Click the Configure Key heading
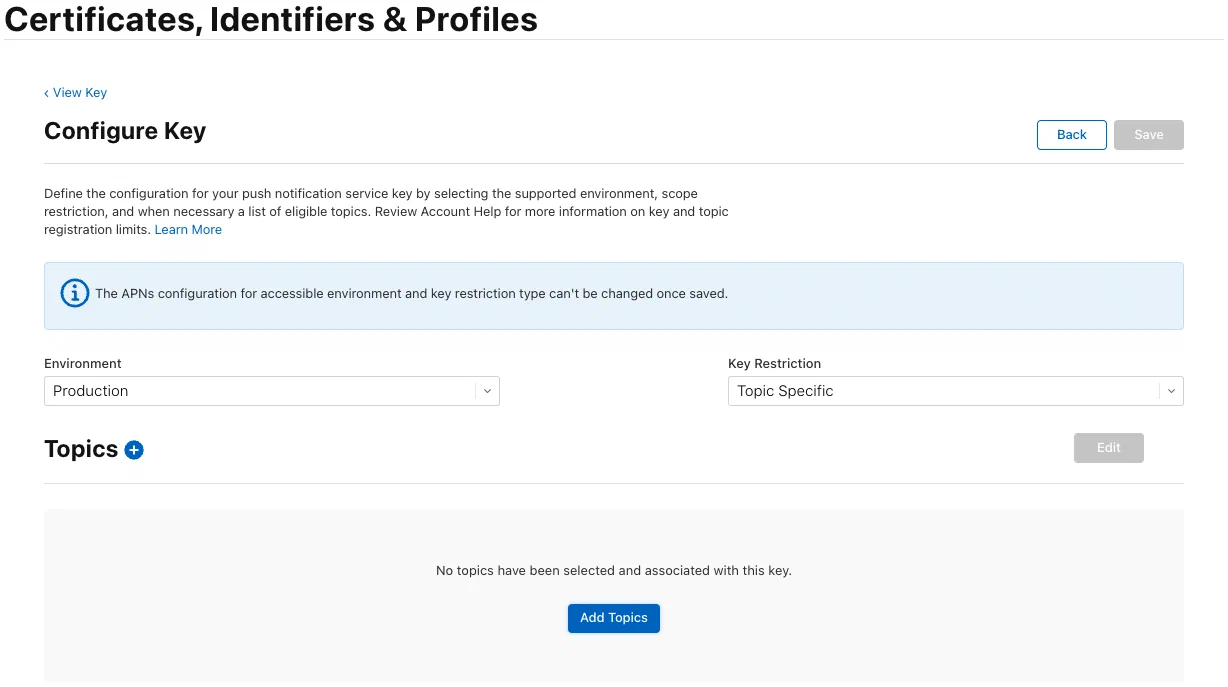The height and width of the screenshot is (687, 1228). coord(125,131)
